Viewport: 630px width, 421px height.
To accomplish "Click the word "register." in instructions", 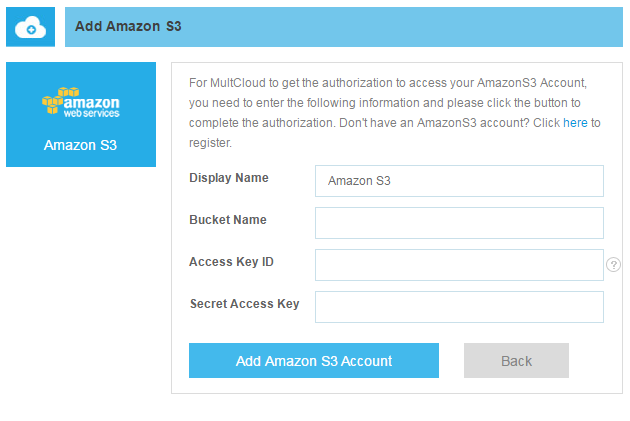I will tap(210, 143).
